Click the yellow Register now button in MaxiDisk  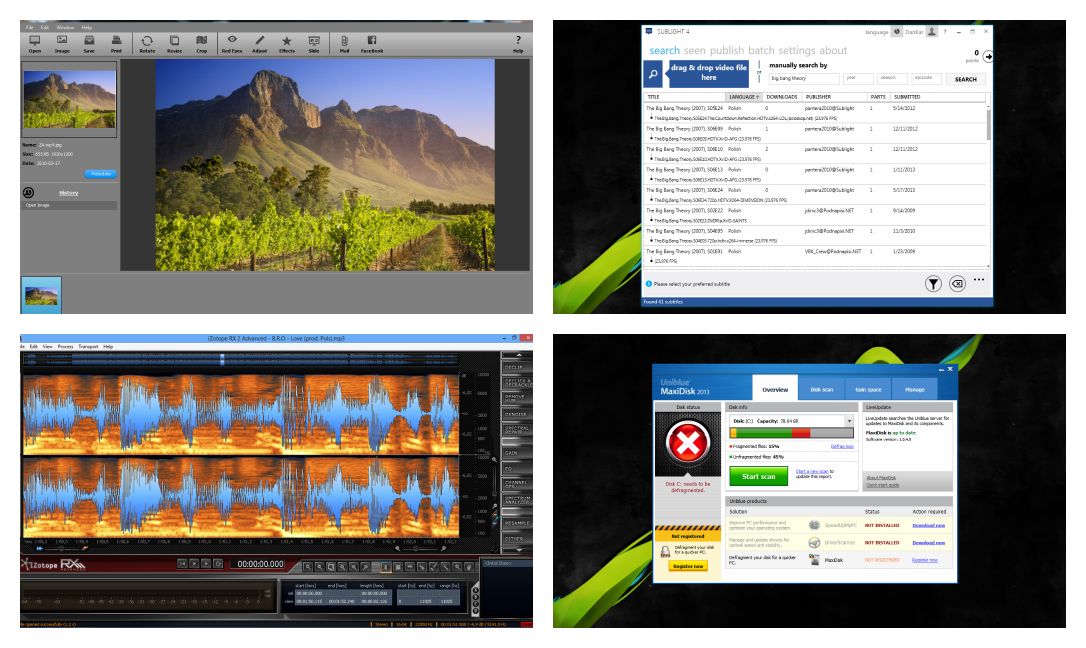pyautogui.click(x=688, y=566)
